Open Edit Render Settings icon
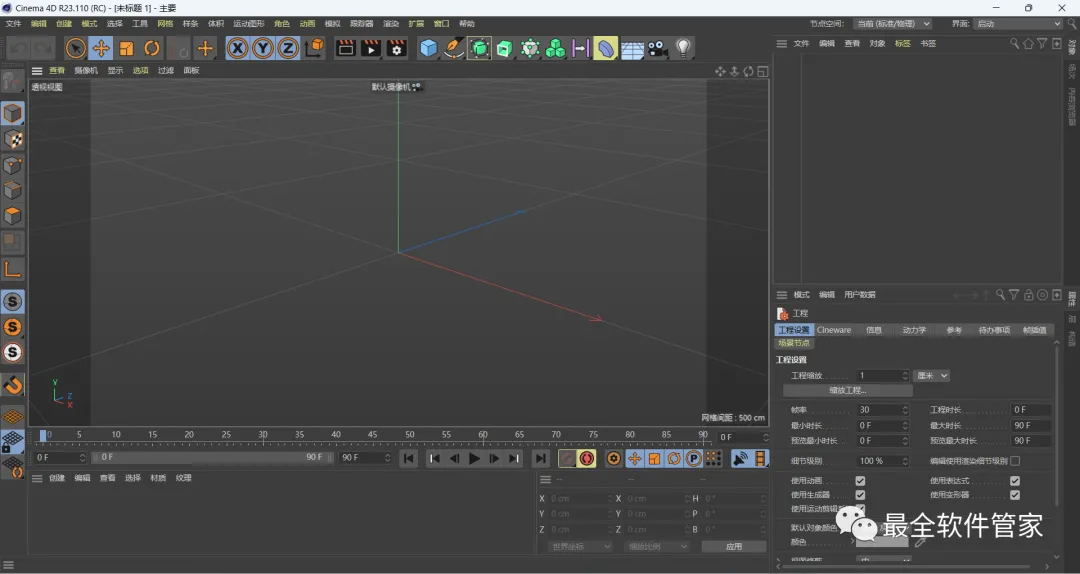 [397, 48]
